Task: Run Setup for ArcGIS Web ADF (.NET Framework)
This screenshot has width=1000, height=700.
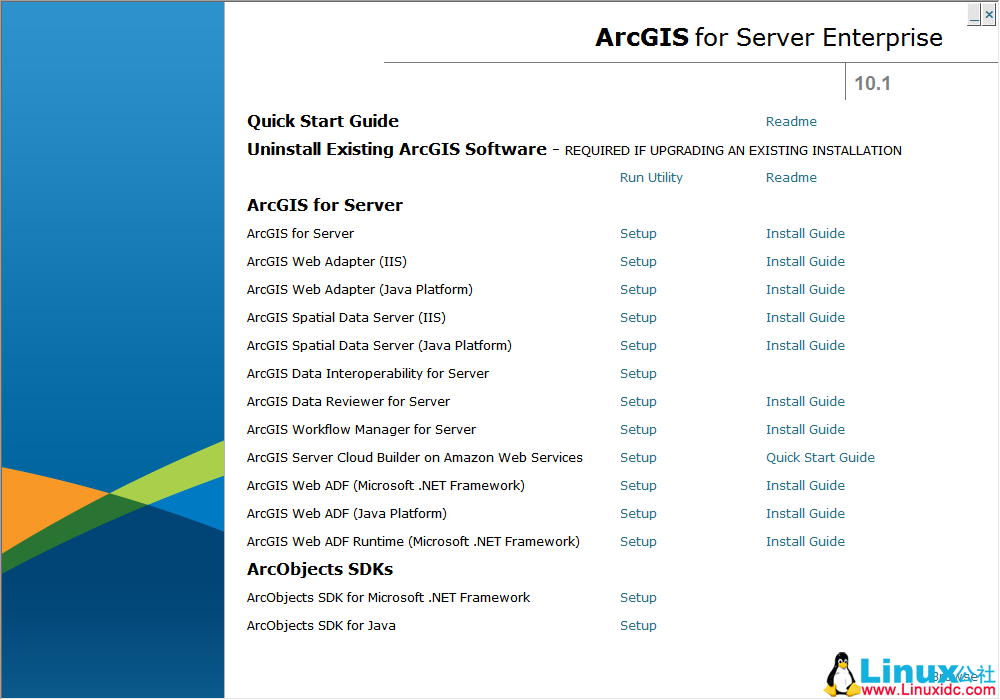Action: pyautogui.click(x=638, y=485)
